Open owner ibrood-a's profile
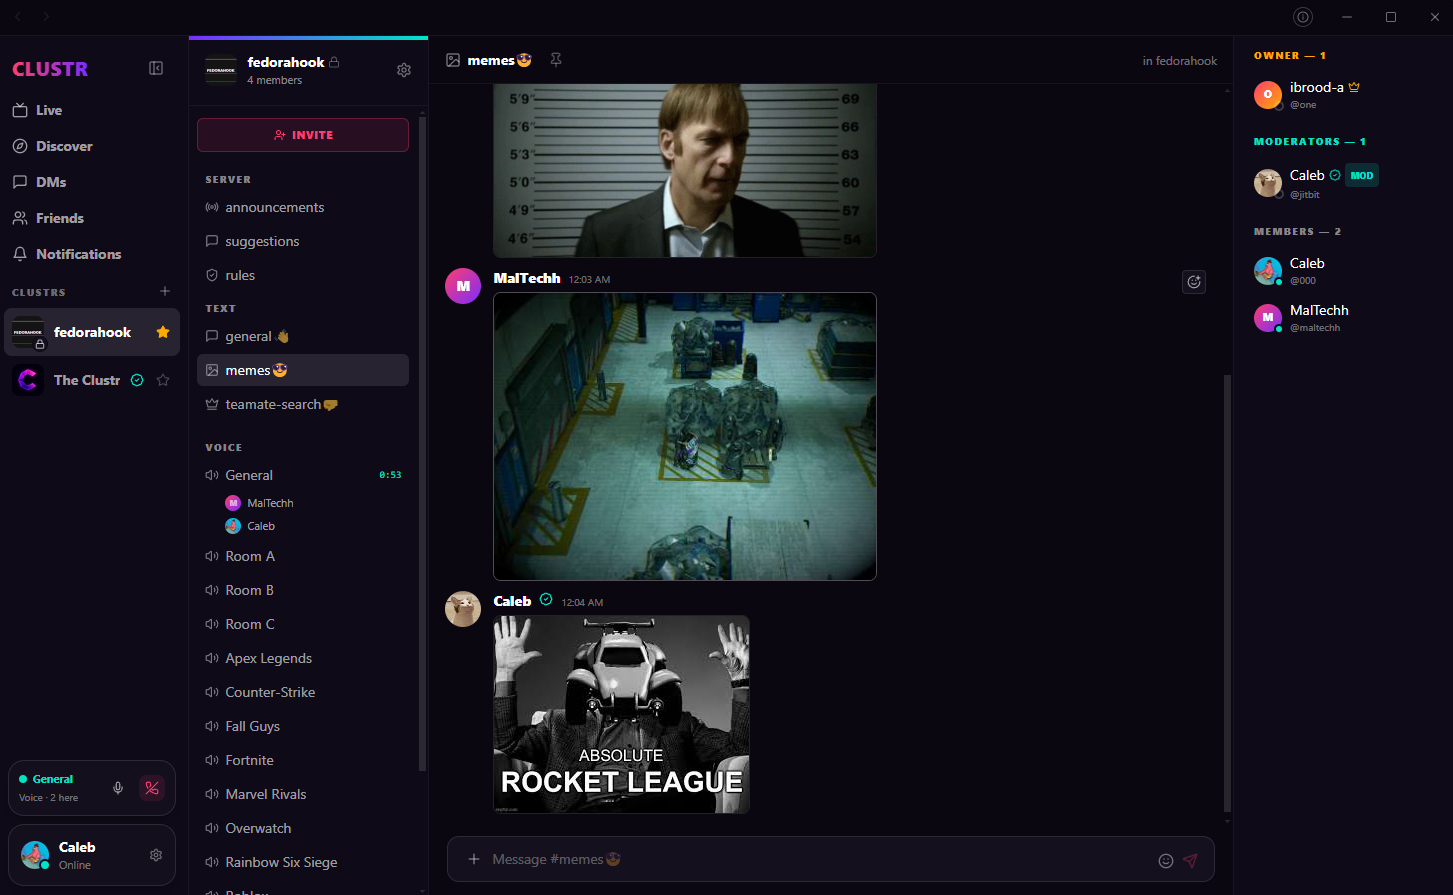The width and height of the screenshot is (1453, 895). (1343, 95)
